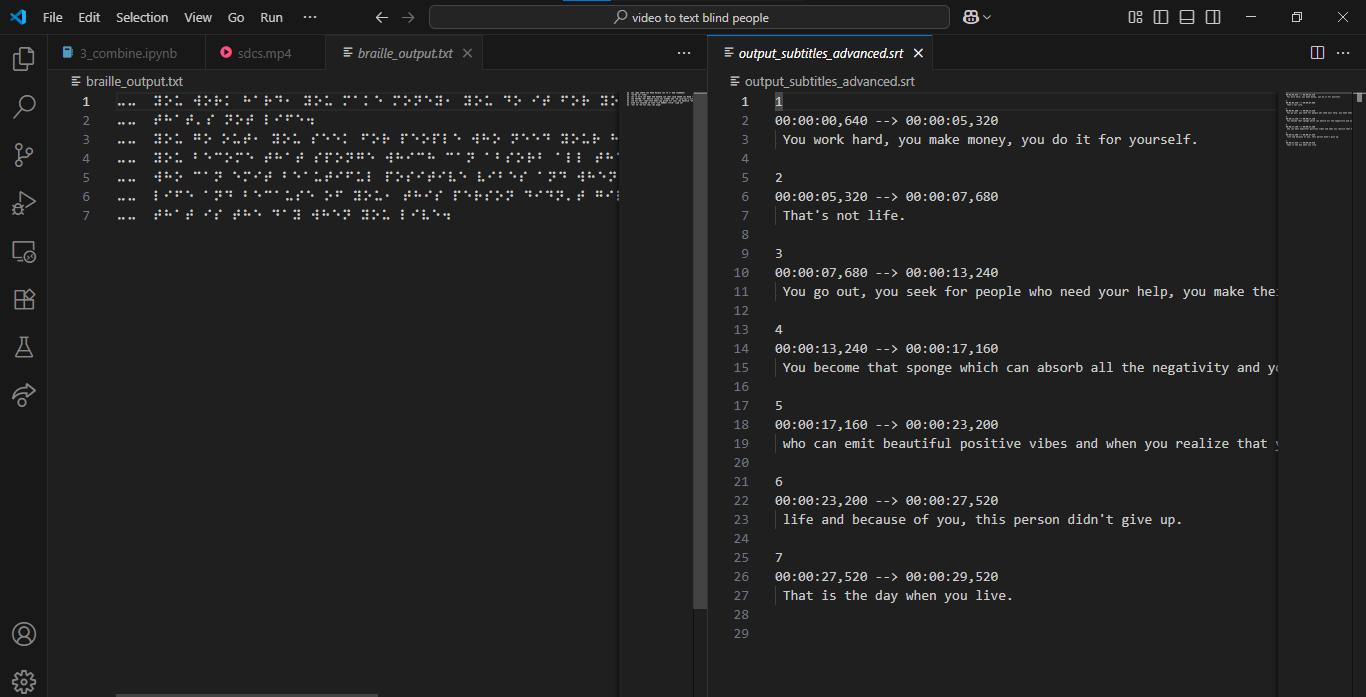Open the Selection menu

tap(142, 17)
